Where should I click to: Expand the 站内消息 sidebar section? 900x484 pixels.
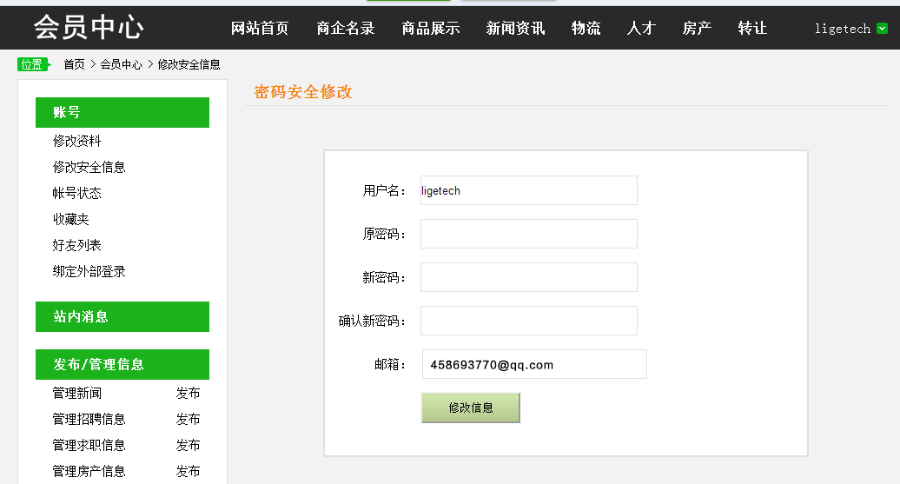(x=122, y=317)
